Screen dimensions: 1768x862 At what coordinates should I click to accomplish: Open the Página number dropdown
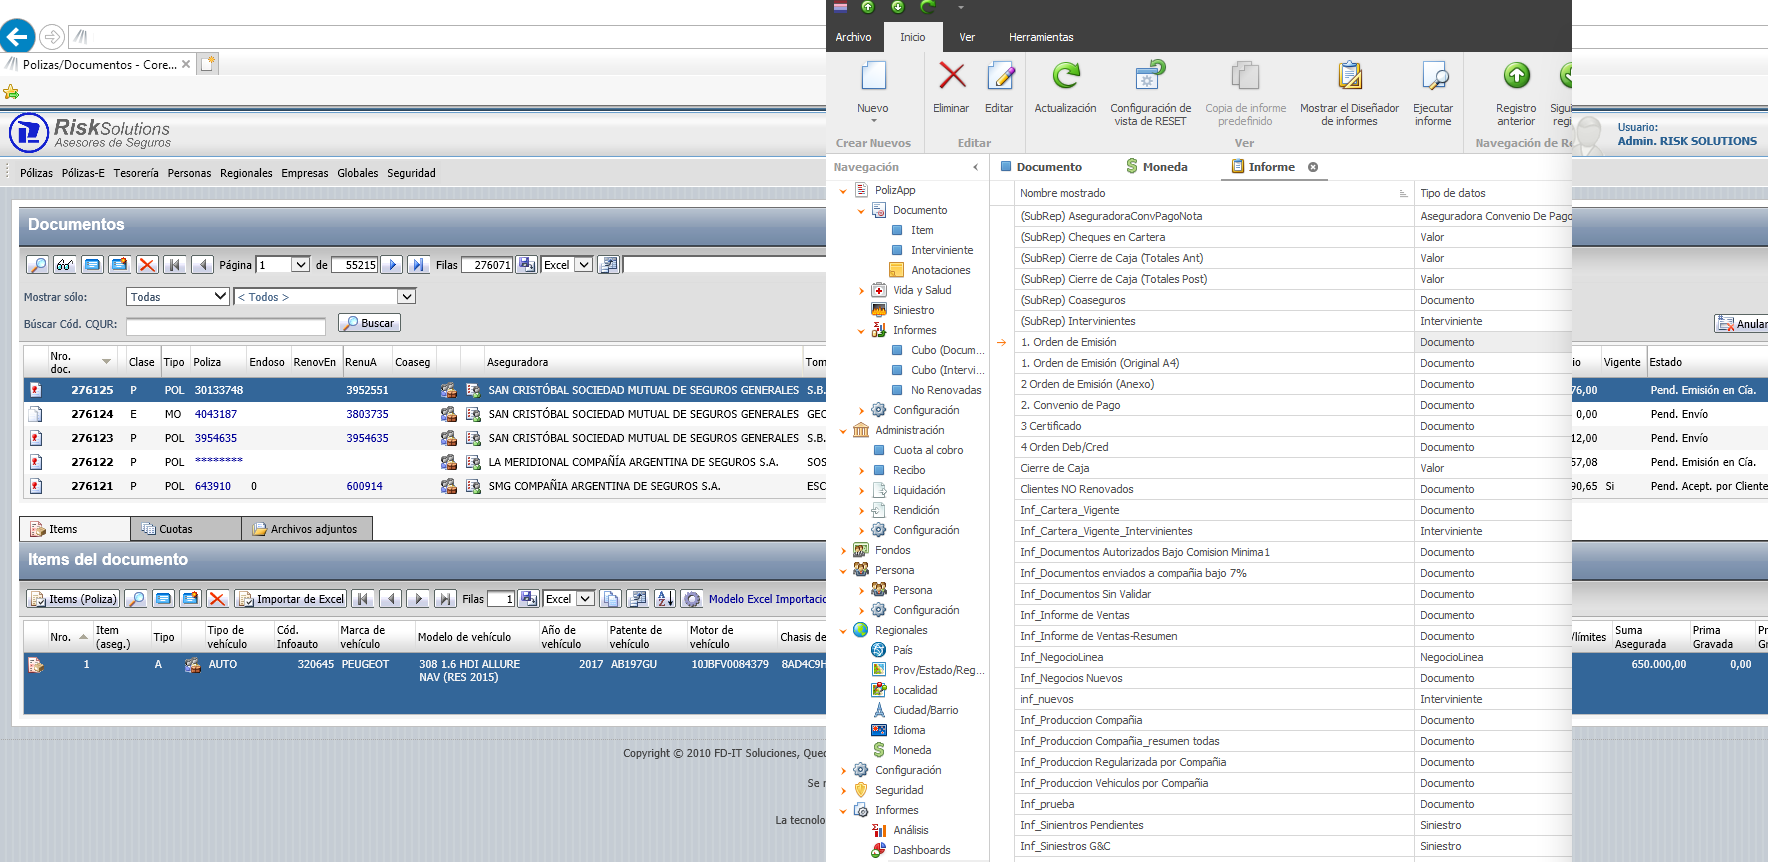pos(300,265)
